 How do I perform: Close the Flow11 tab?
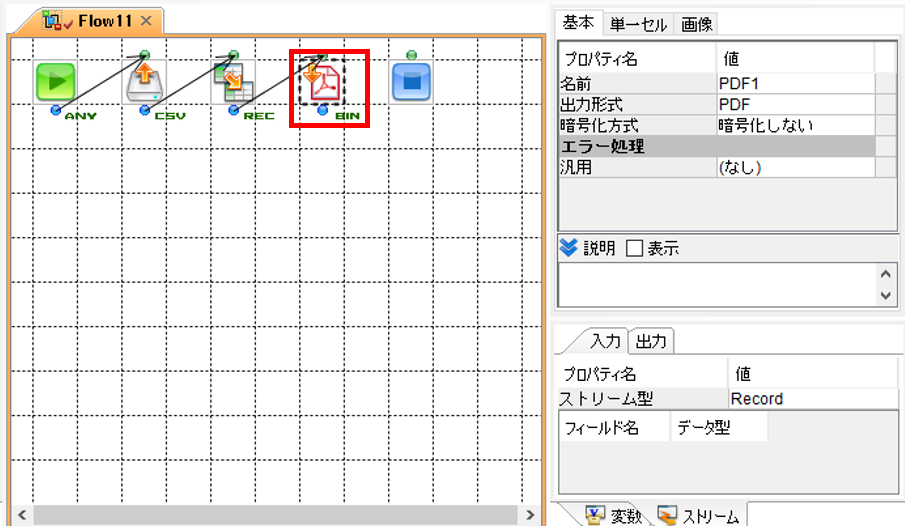[x=147, y=21]
